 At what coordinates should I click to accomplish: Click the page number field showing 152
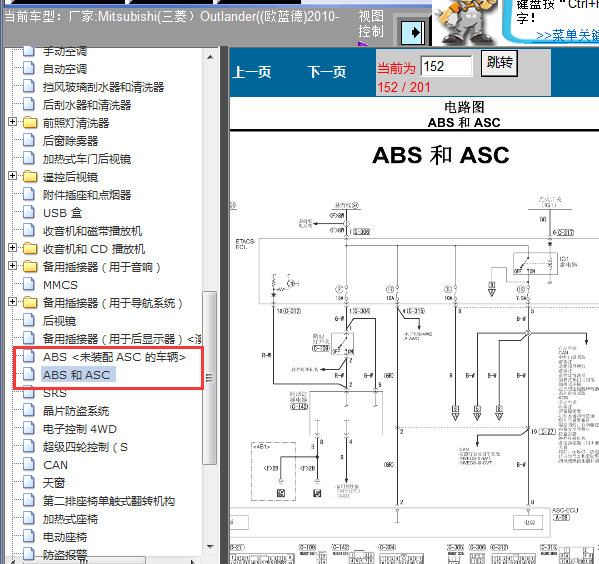(x=446, y=66)
